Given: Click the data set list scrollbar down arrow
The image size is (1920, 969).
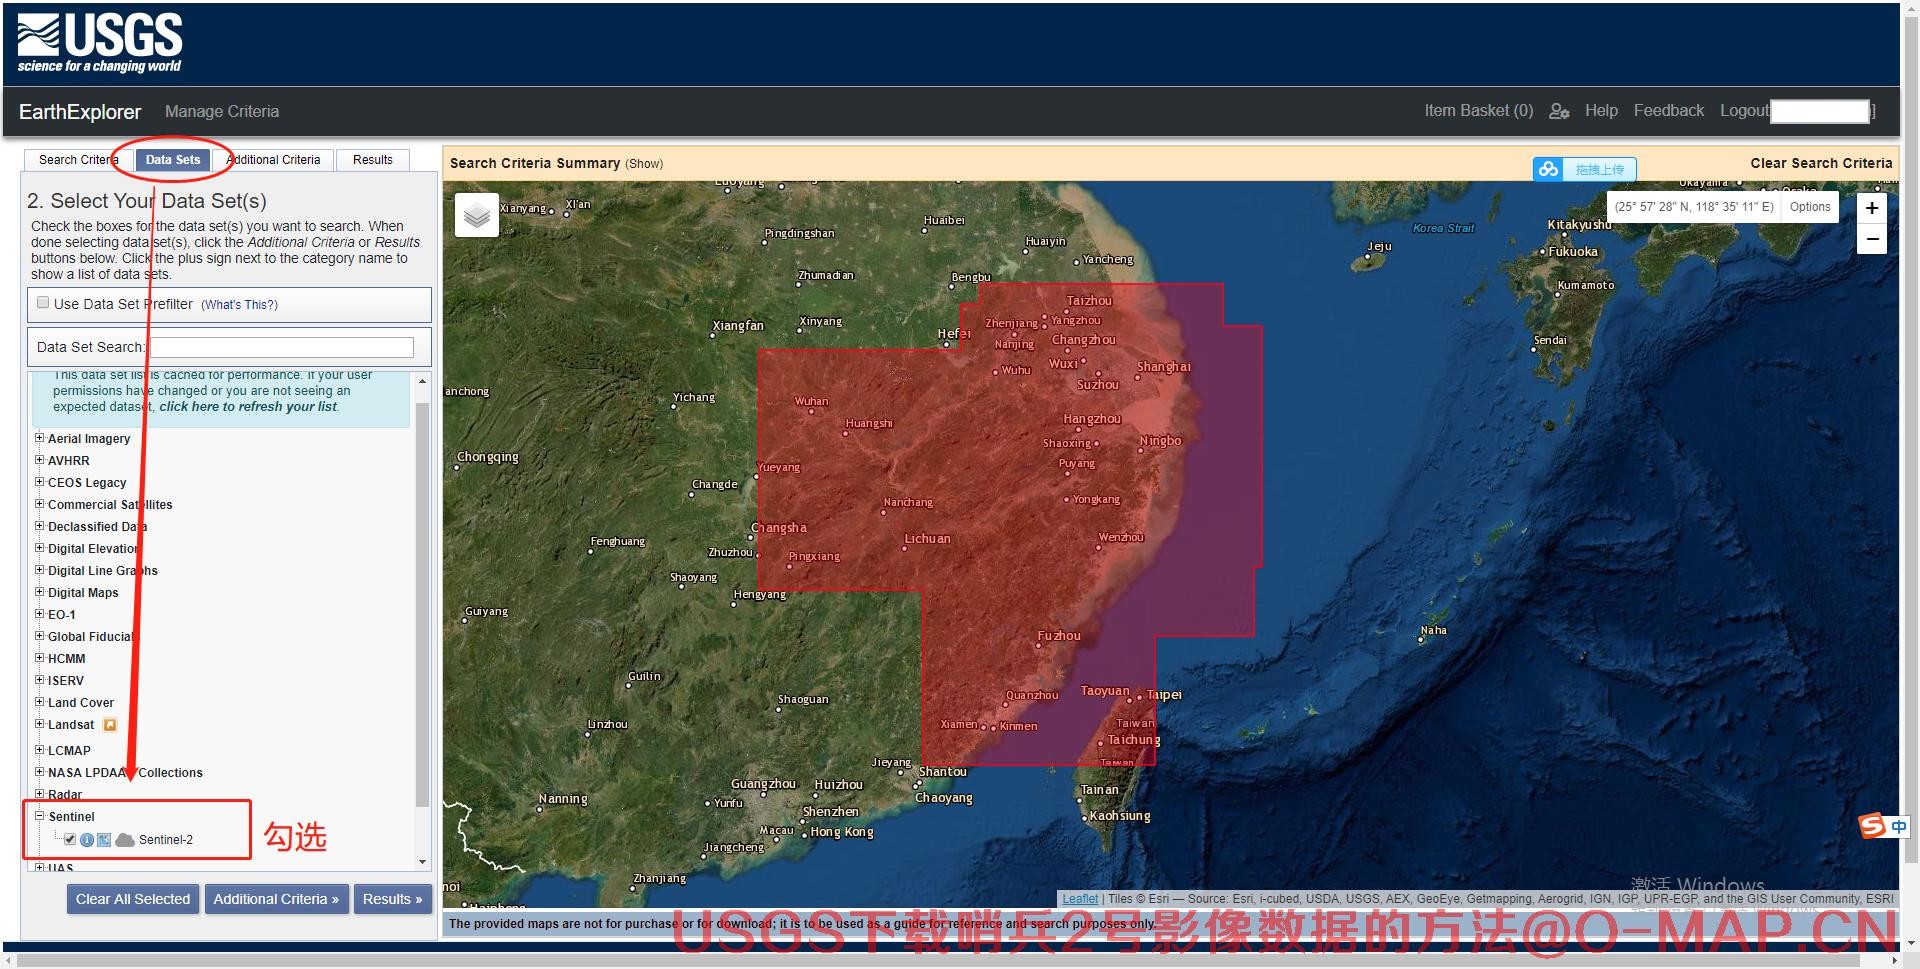Looking at the screenshot, I should (422, 862).
